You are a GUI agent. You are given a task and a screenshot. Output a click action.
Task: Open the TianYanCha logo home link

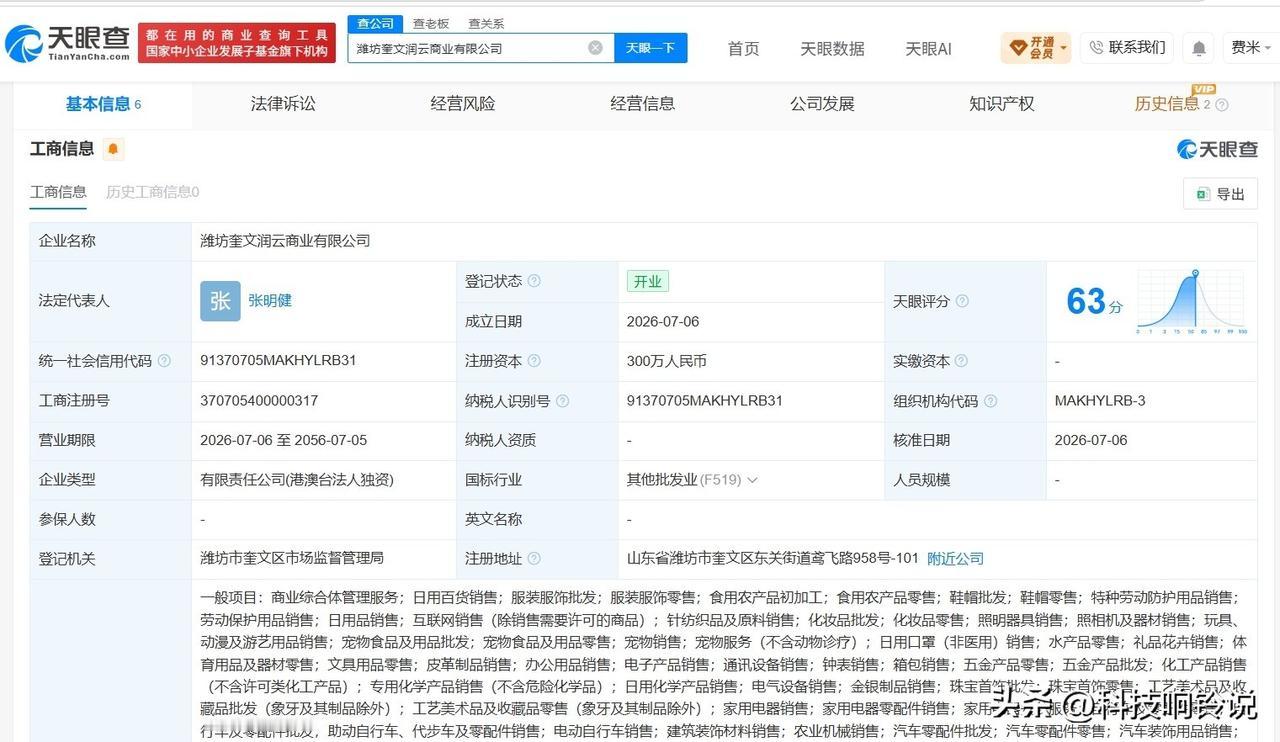pyautogui.click(x=67, y=43)
